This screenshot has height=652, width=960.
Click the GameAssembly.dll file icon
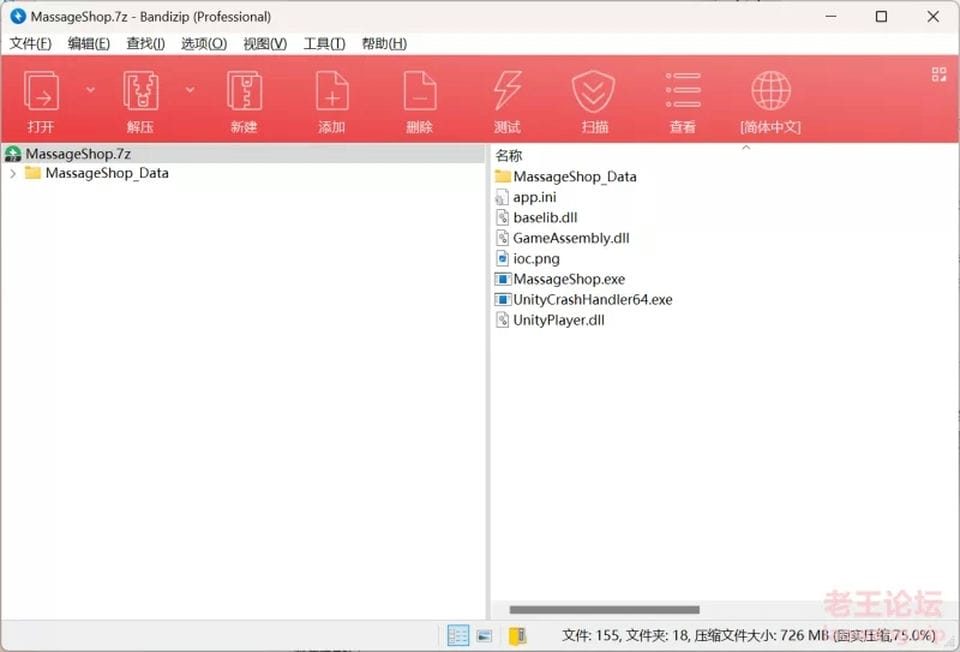(502, 238)
